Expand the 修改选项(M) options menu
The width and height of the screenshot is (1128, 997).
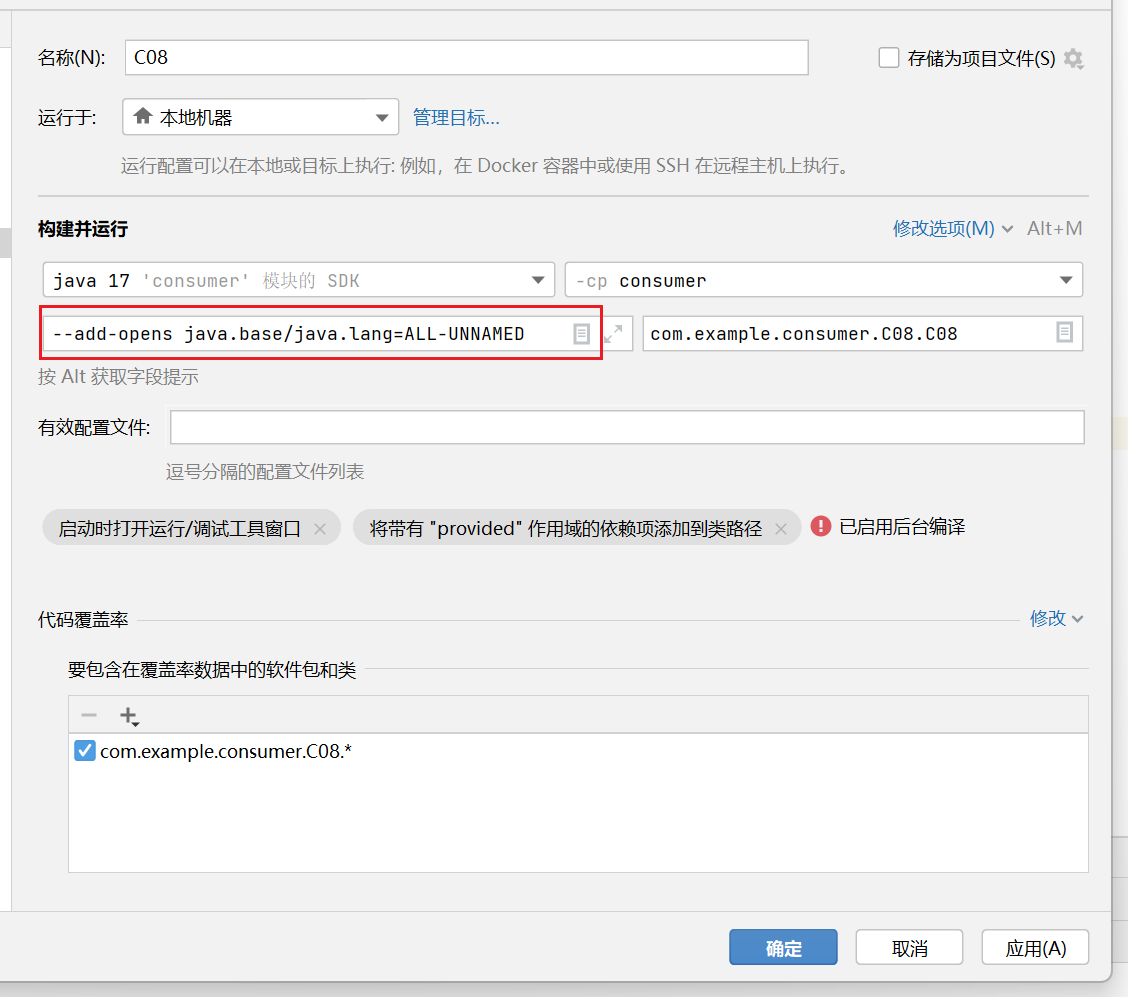tap(953, 228)
